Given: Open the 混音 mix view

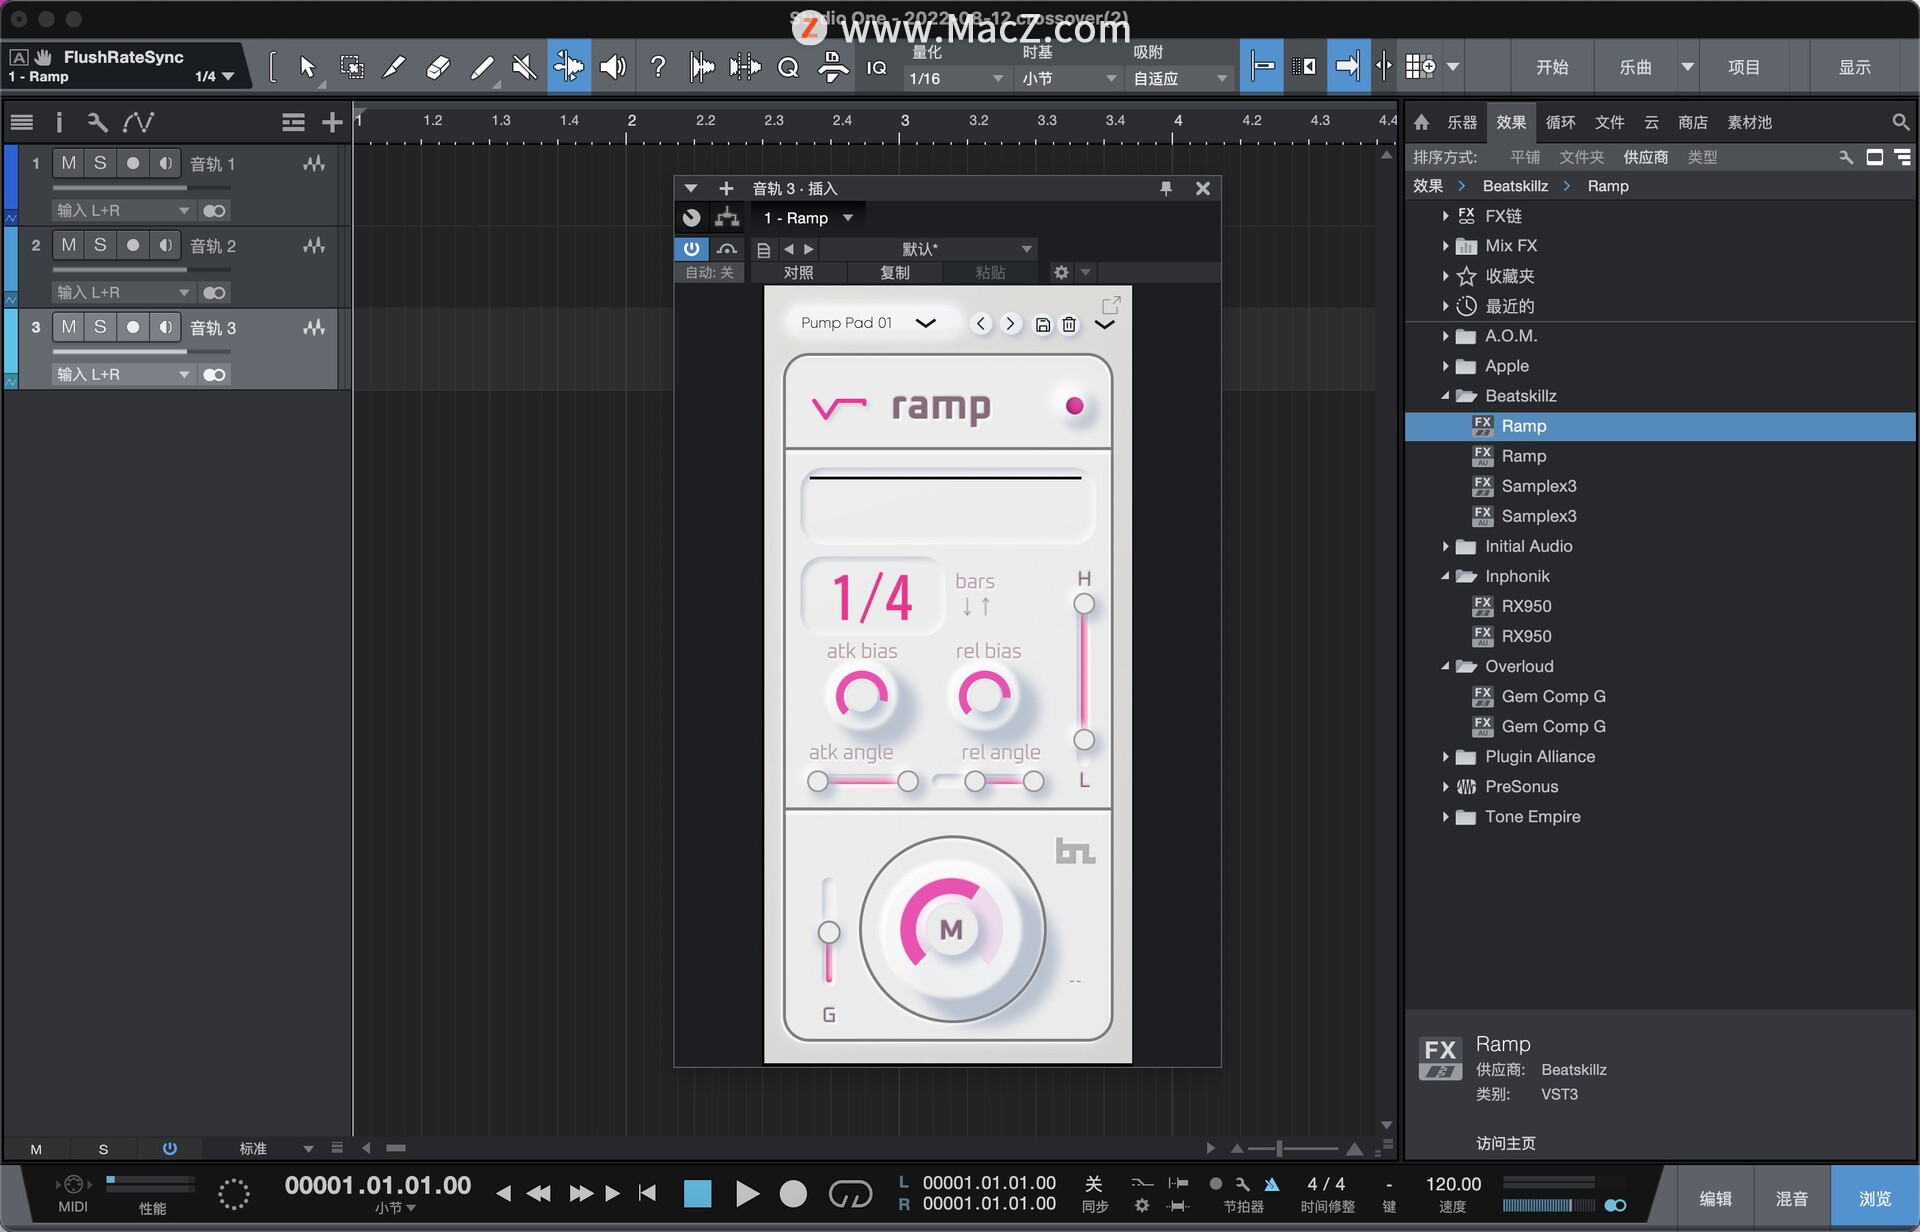Looking at the screenshot, I should (1791, 1198).
